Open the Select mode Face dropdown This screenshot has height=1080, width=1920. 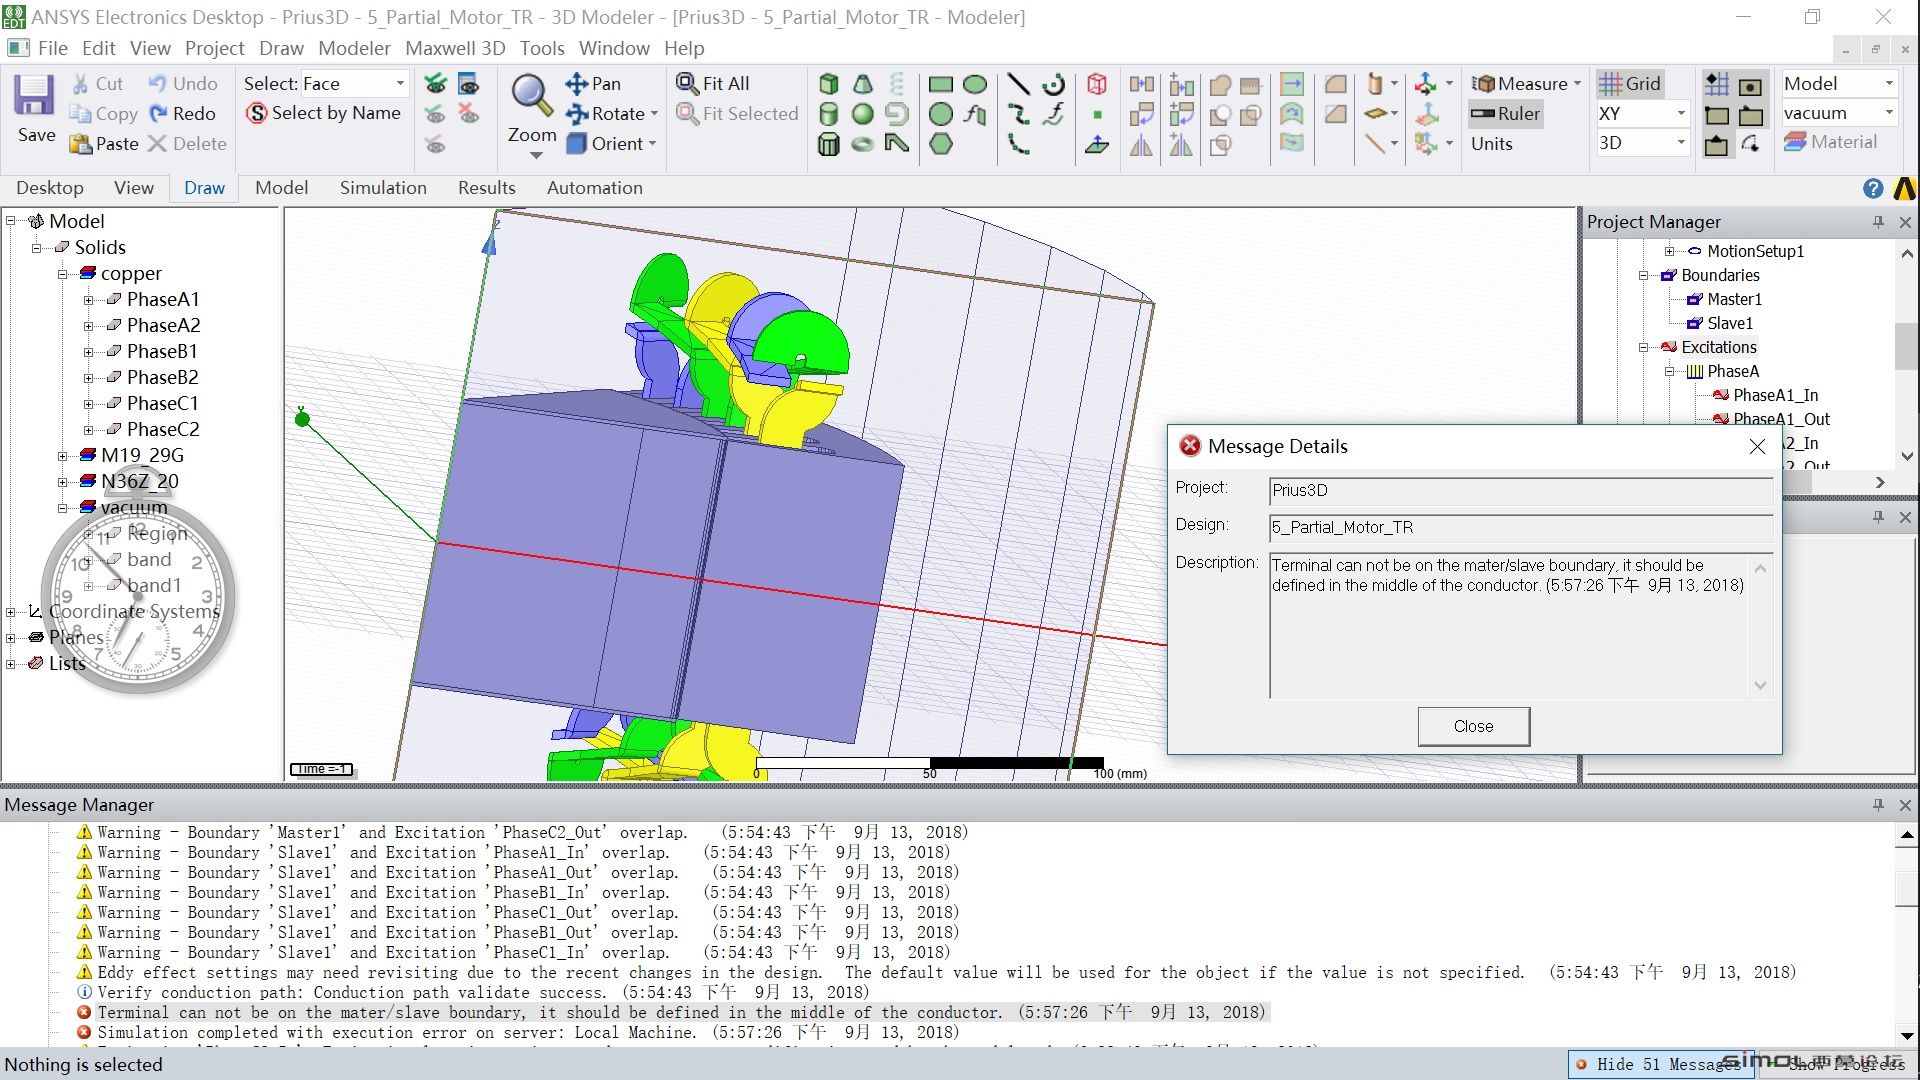(x=399, y=84)
